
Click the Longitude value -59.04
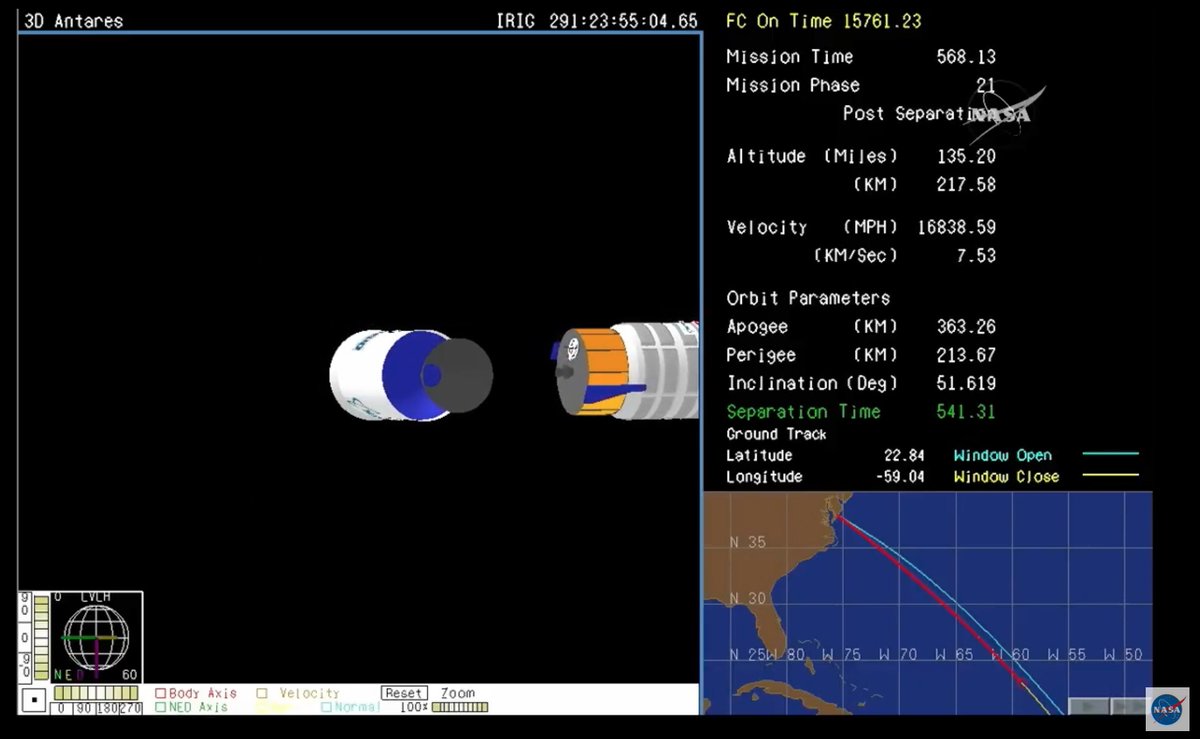coord(899,477)
